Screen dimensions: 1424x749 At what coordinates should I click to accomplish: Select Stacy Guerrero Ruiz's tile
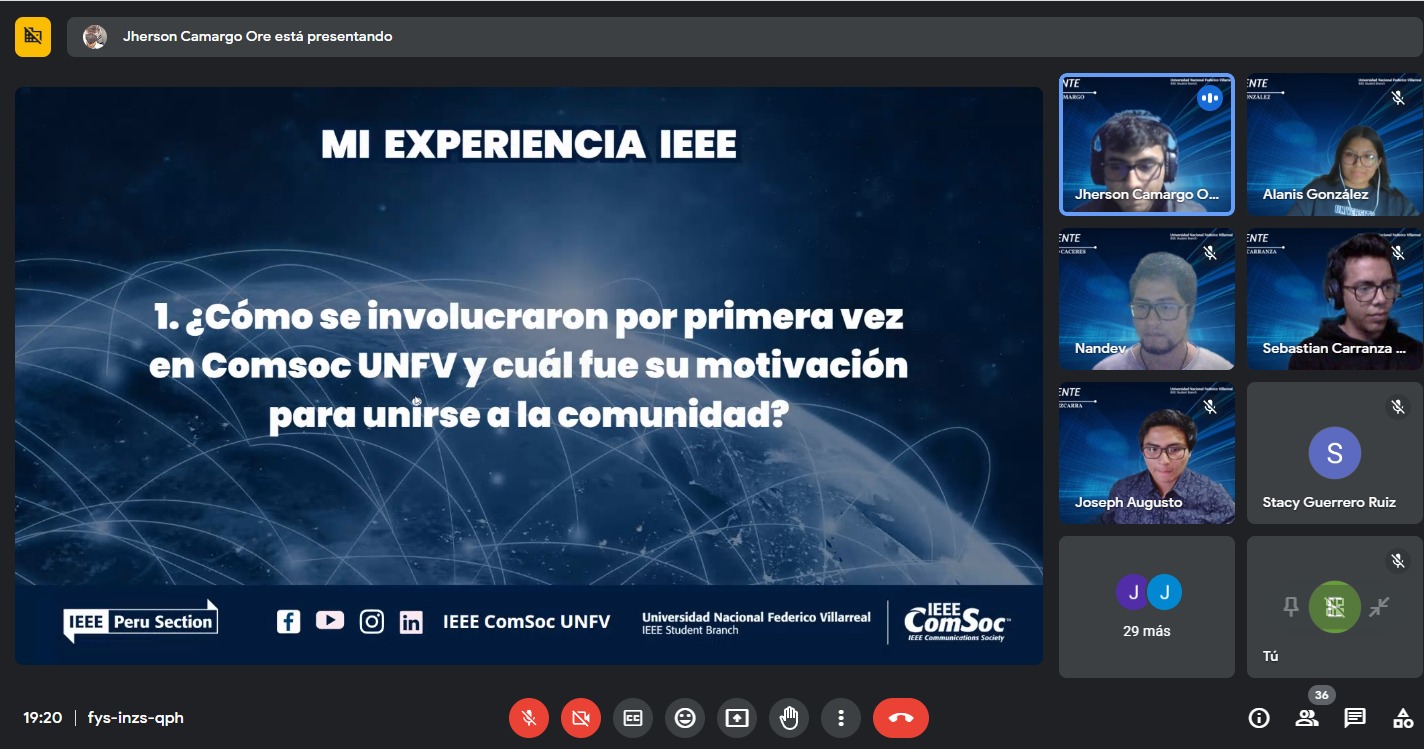(1334, 453)
